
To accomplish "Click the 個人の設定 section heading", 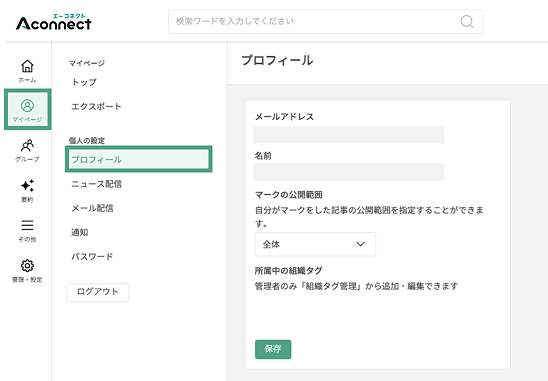I will click(x=87, y=141).
